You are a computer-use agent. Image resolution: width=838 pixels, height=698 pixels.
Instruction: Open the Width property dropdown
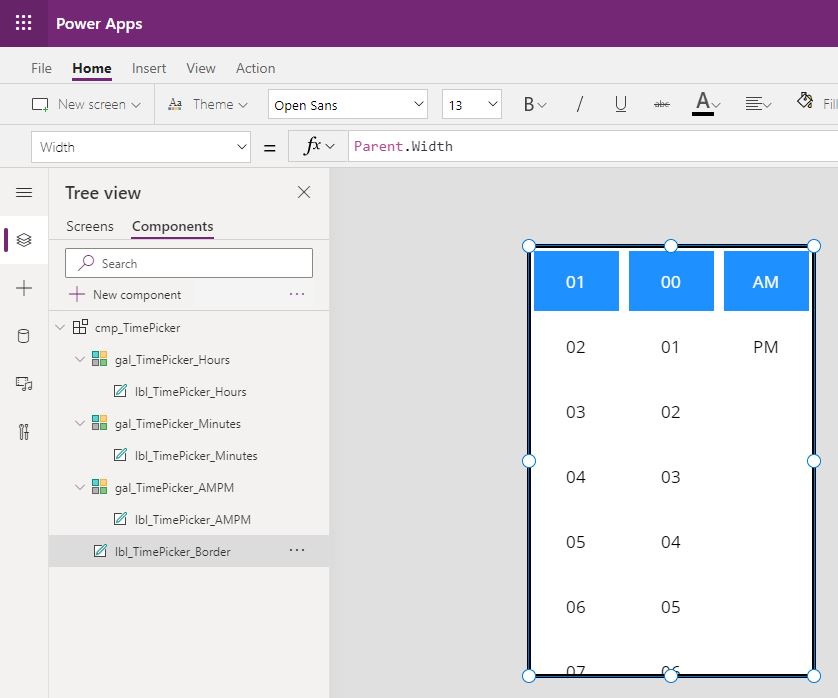141,147
